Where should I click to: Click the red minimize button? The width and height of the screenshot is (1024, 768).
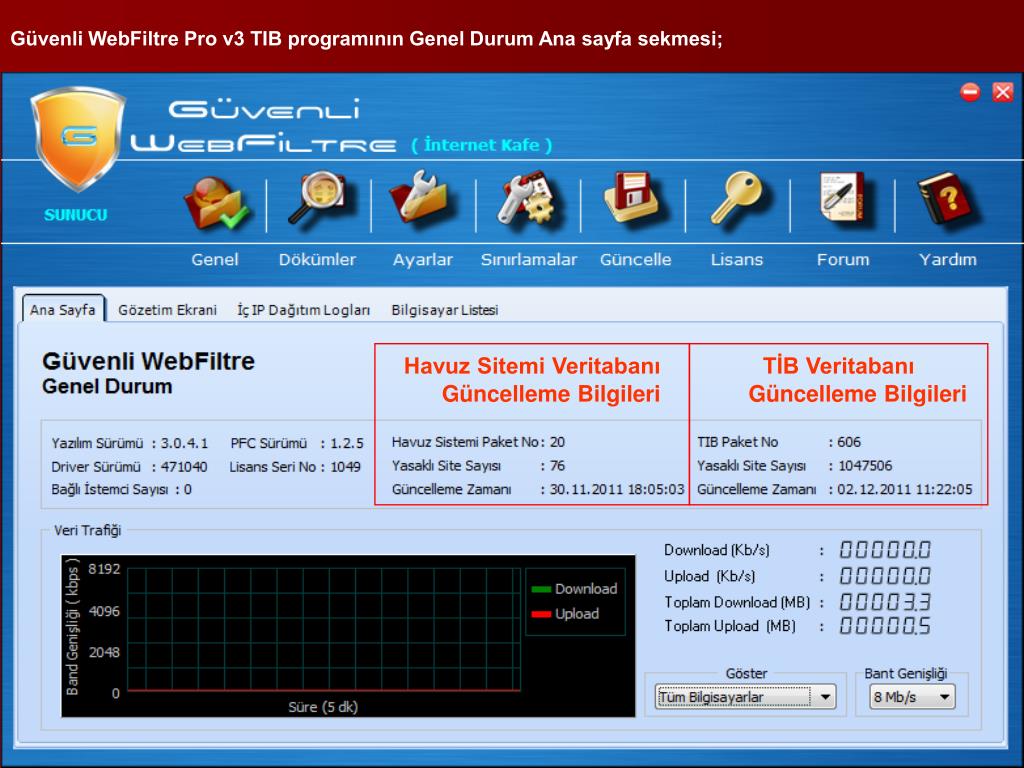point(970,92)
